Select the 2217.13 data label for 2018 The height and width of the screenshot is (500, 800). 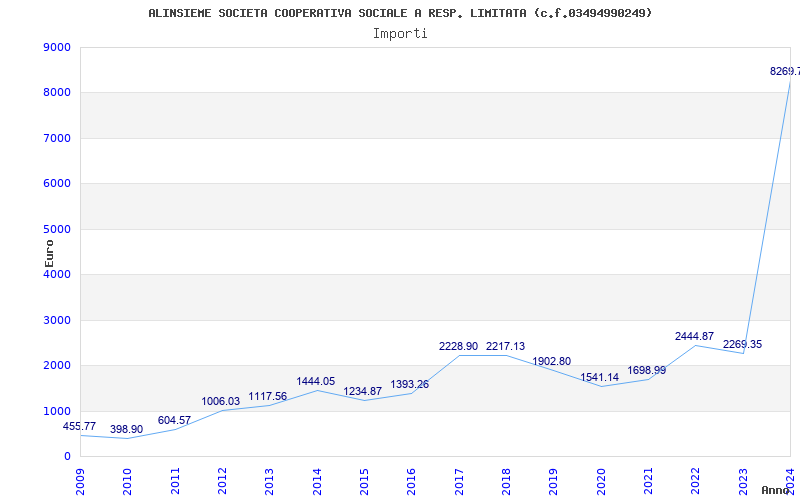(505, 346)
